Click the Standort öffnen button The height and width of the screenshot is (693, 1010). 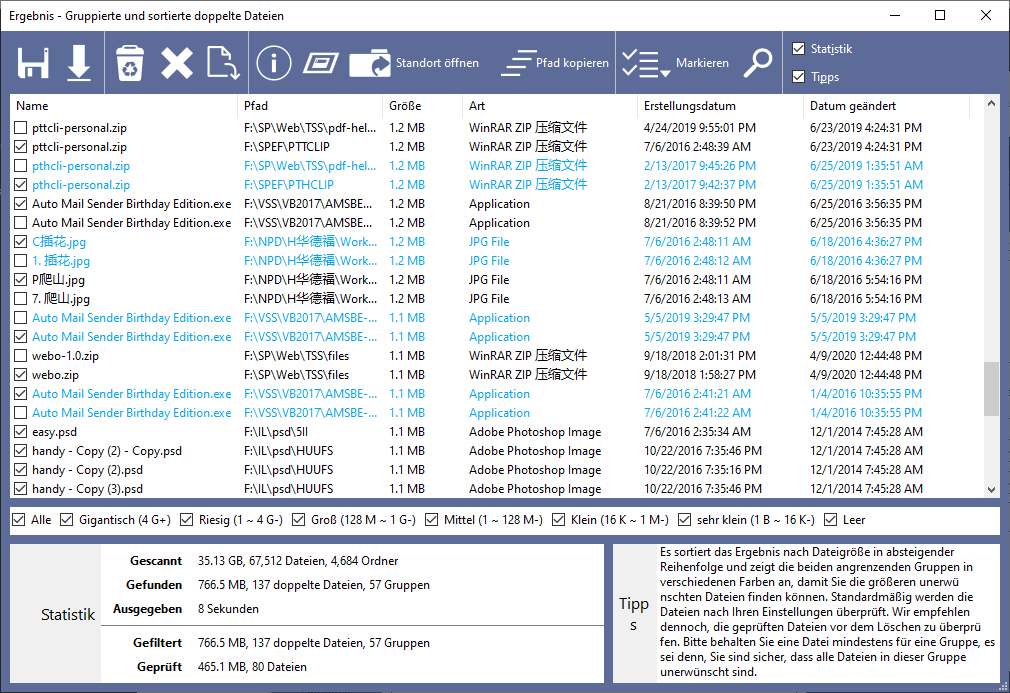tap(414, 63)
